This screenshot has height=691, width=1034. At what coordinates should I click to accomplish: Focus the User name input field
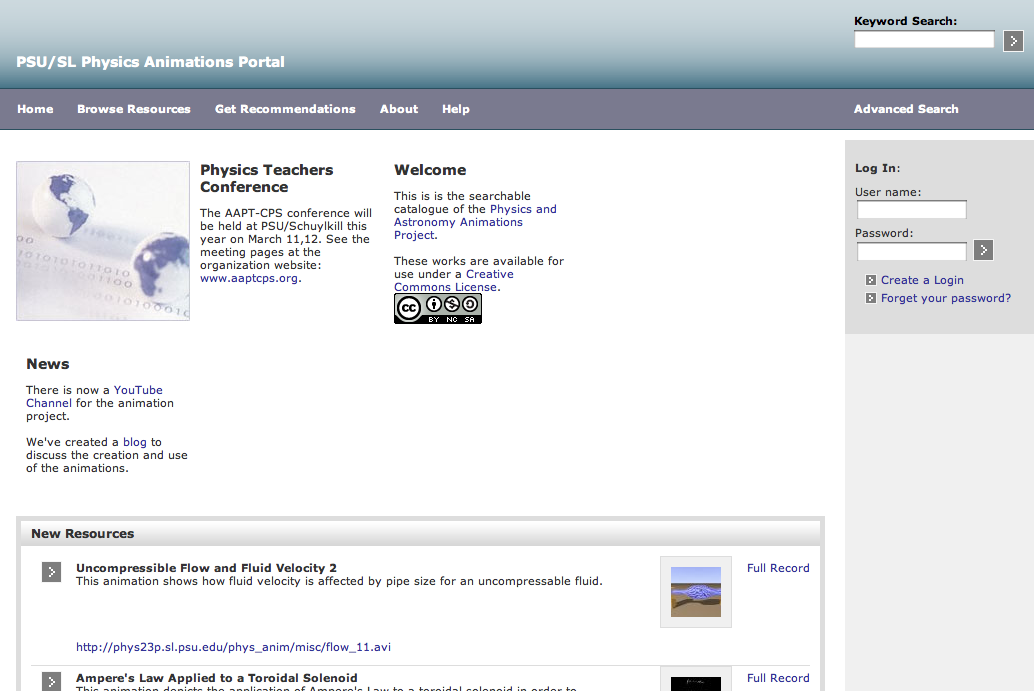click(911, 210)
